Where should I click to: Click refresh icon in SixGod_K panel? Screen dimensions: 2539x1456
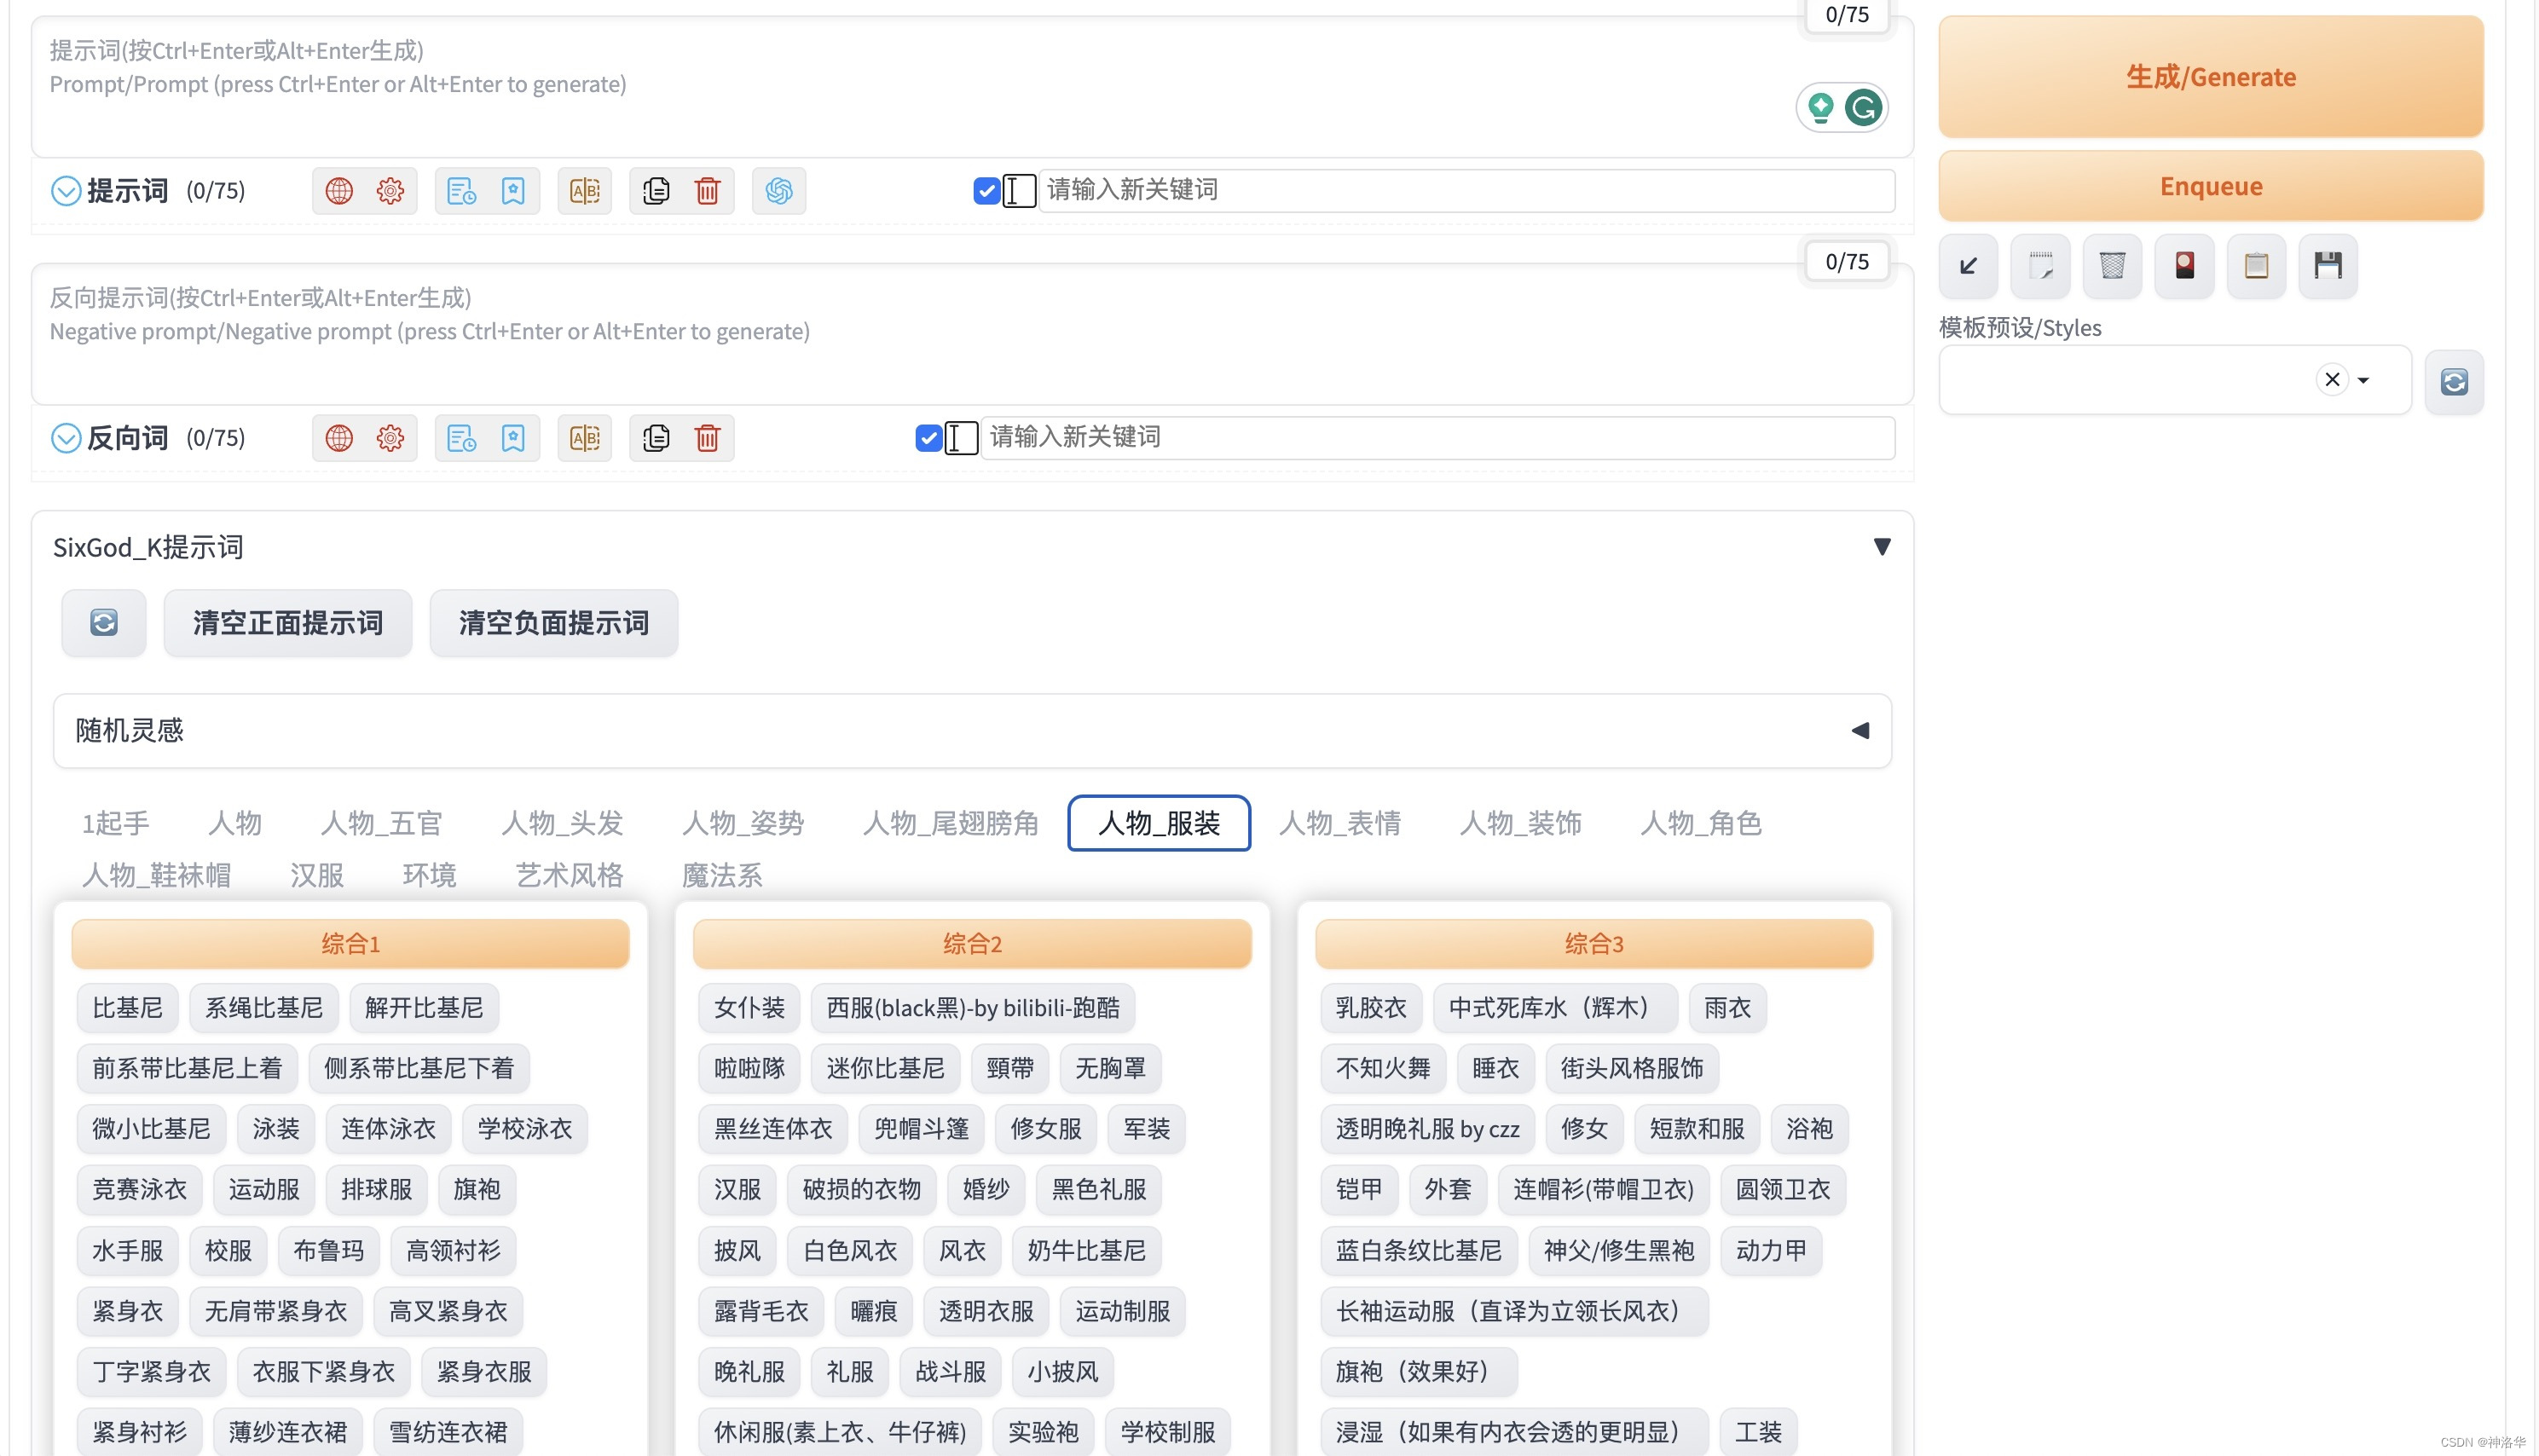click(x=104, y=623)
